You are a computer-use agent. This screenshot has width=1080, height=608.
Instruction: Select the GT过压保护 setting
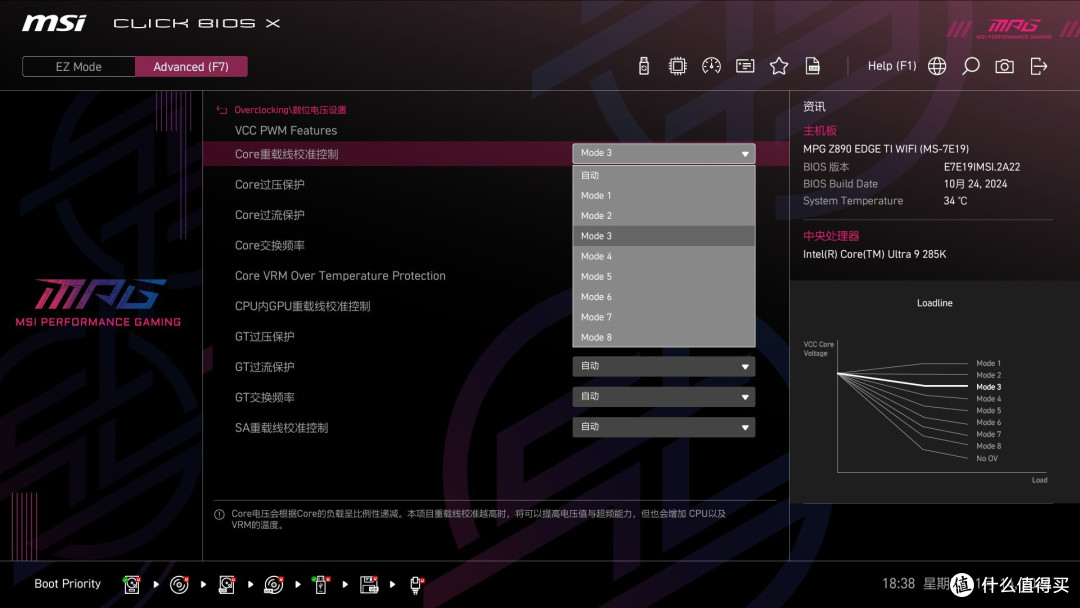(264, 336)
